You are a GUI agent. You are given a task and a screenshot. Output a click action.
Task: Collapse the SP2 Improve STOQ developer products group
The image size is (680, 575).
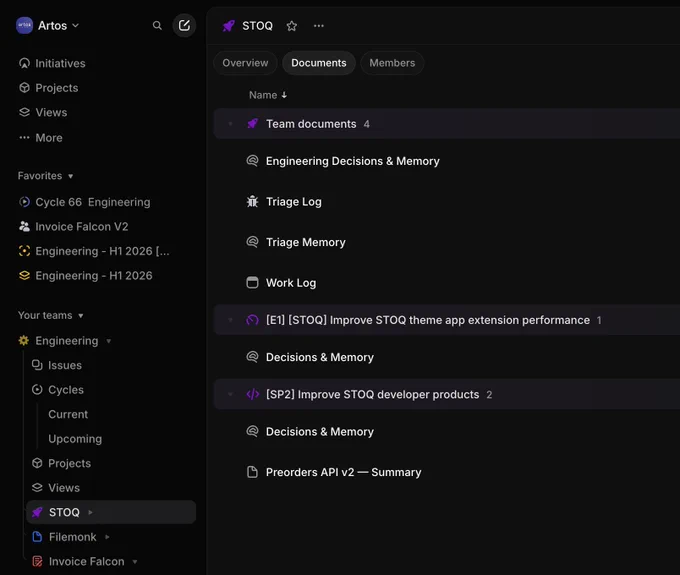(x=230, y=394)
